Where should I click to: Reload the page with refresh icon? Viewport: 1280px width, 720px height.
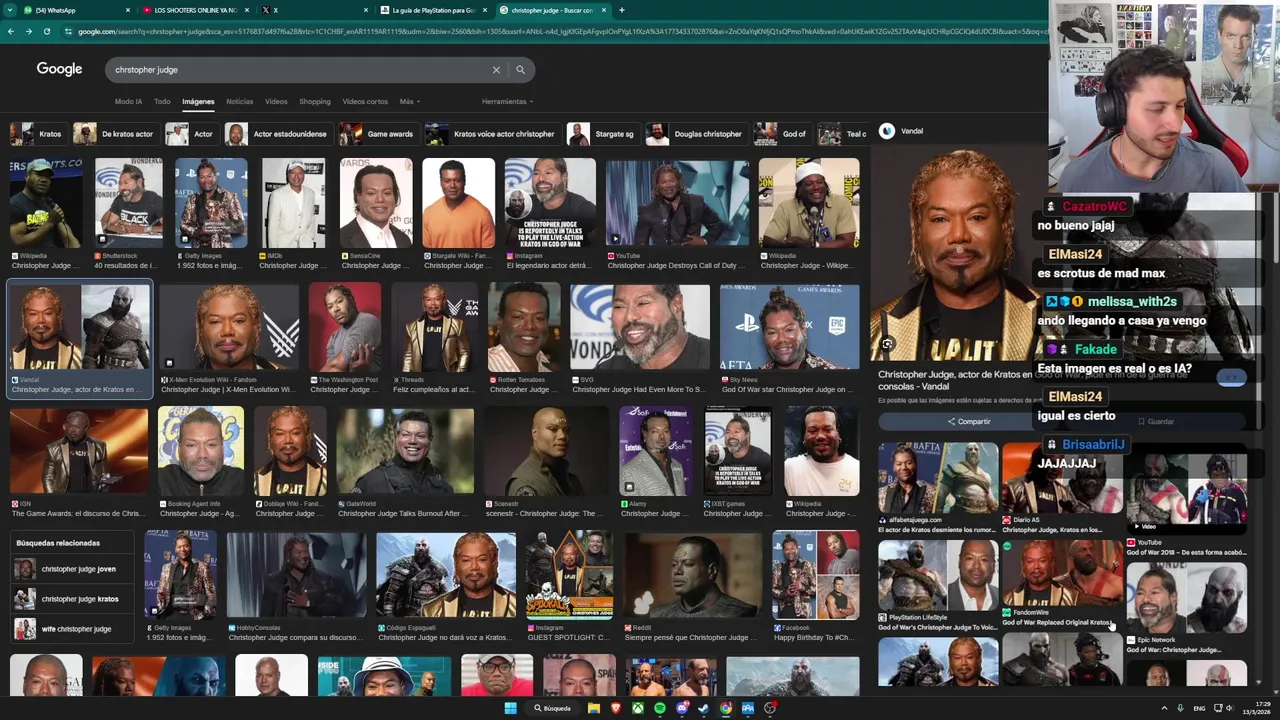tap(46, 31)
